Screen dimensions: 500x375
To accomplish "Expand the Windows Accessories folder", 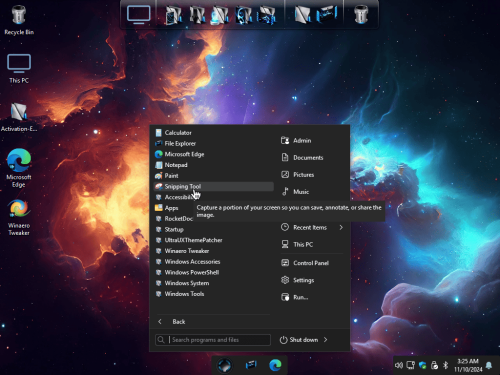I will click(x=213, y=262).
